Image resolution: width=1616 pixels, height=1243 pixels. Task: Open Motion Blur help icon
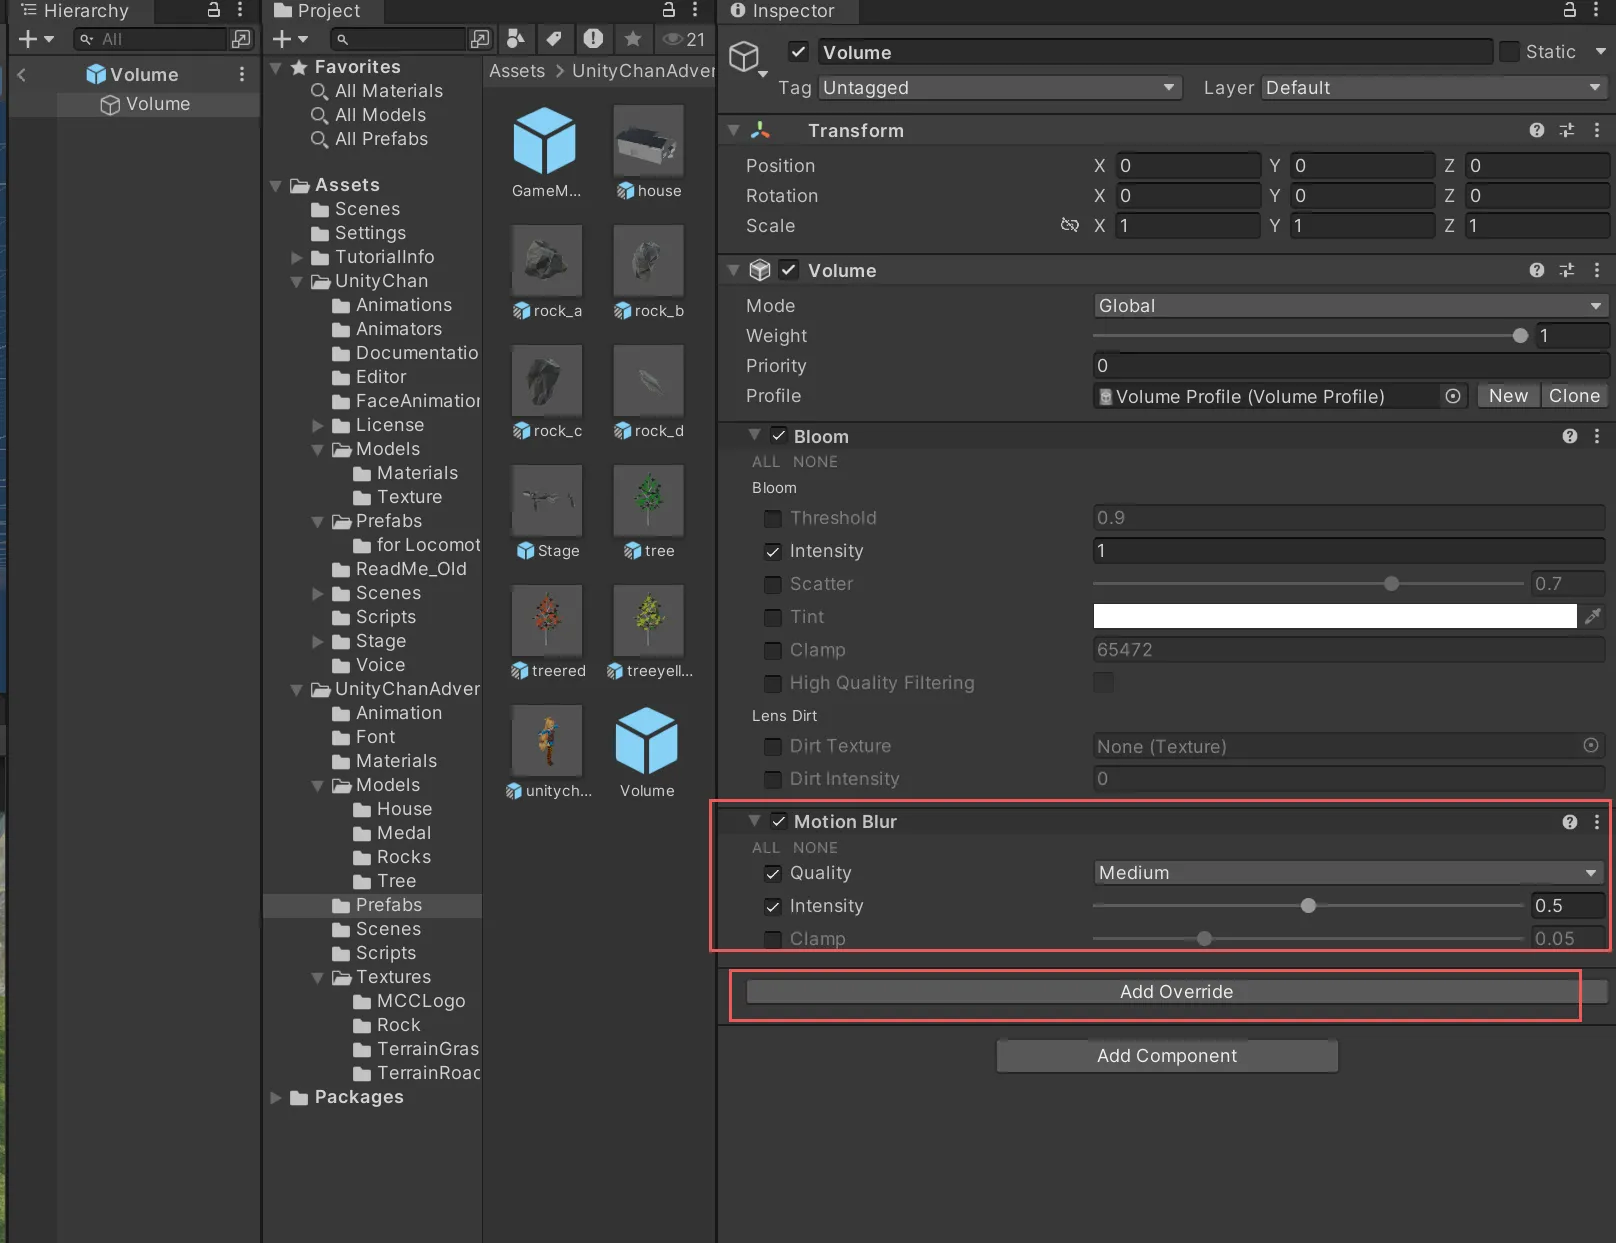[x=1569, y=822]
